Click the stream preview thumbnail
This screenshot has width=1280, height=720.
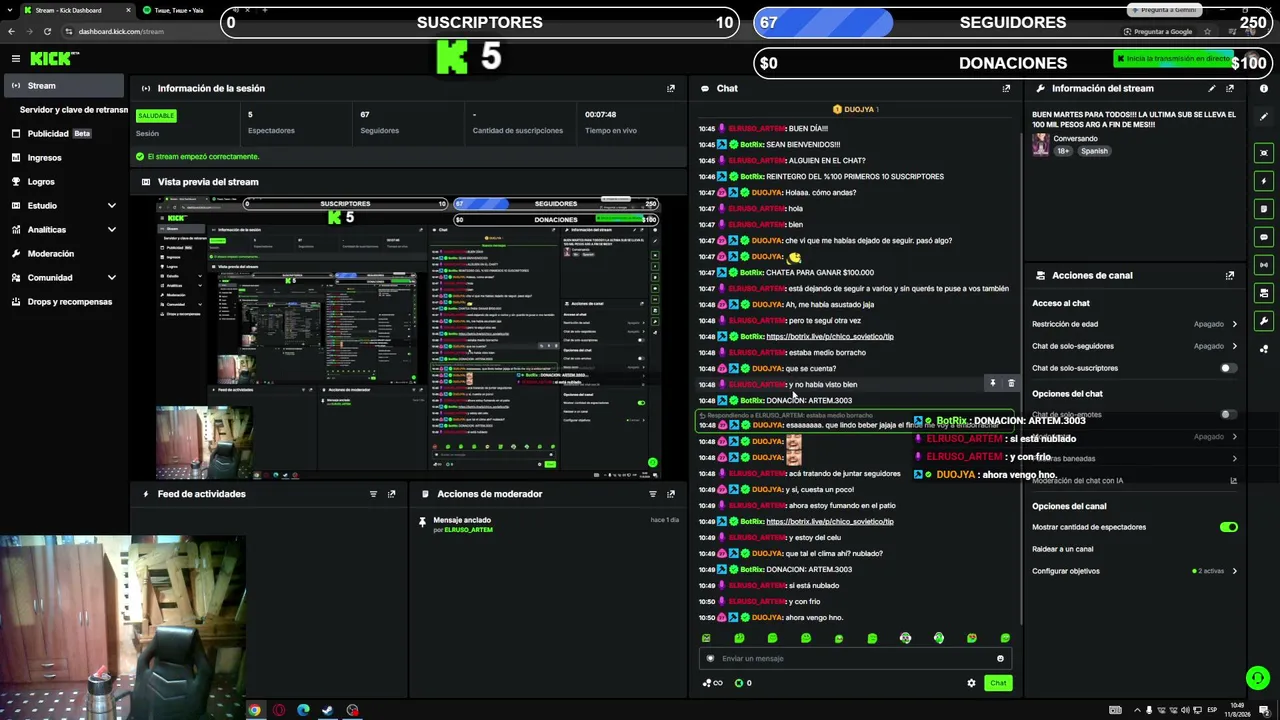coord(408,339)
